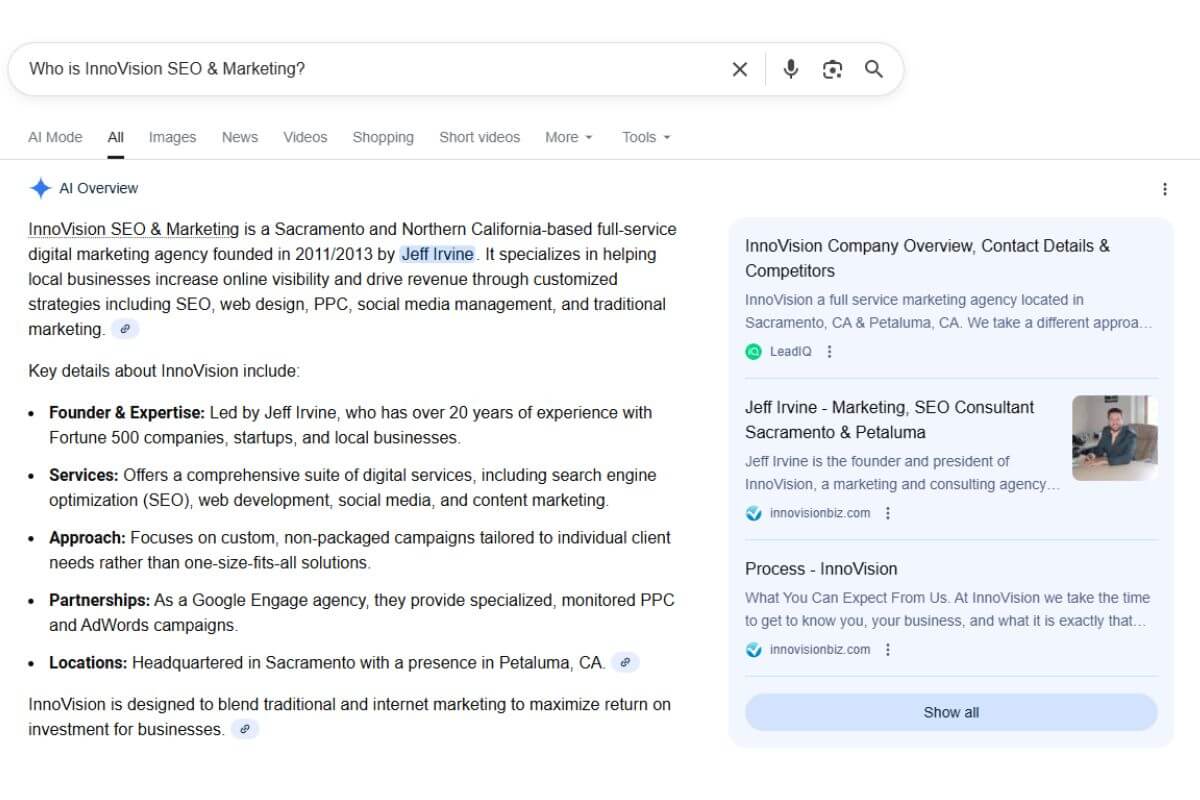This screenshot has height=800, width=1200.
Task: Open the 'Process - InnoVision' result
Action: (821, 569)
